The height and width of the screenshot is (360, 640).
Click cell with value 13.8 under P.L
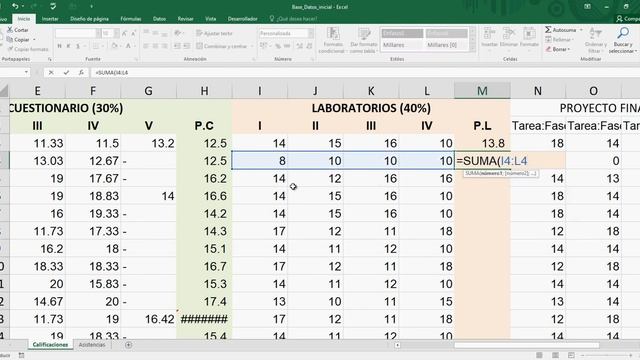point(482,143)
